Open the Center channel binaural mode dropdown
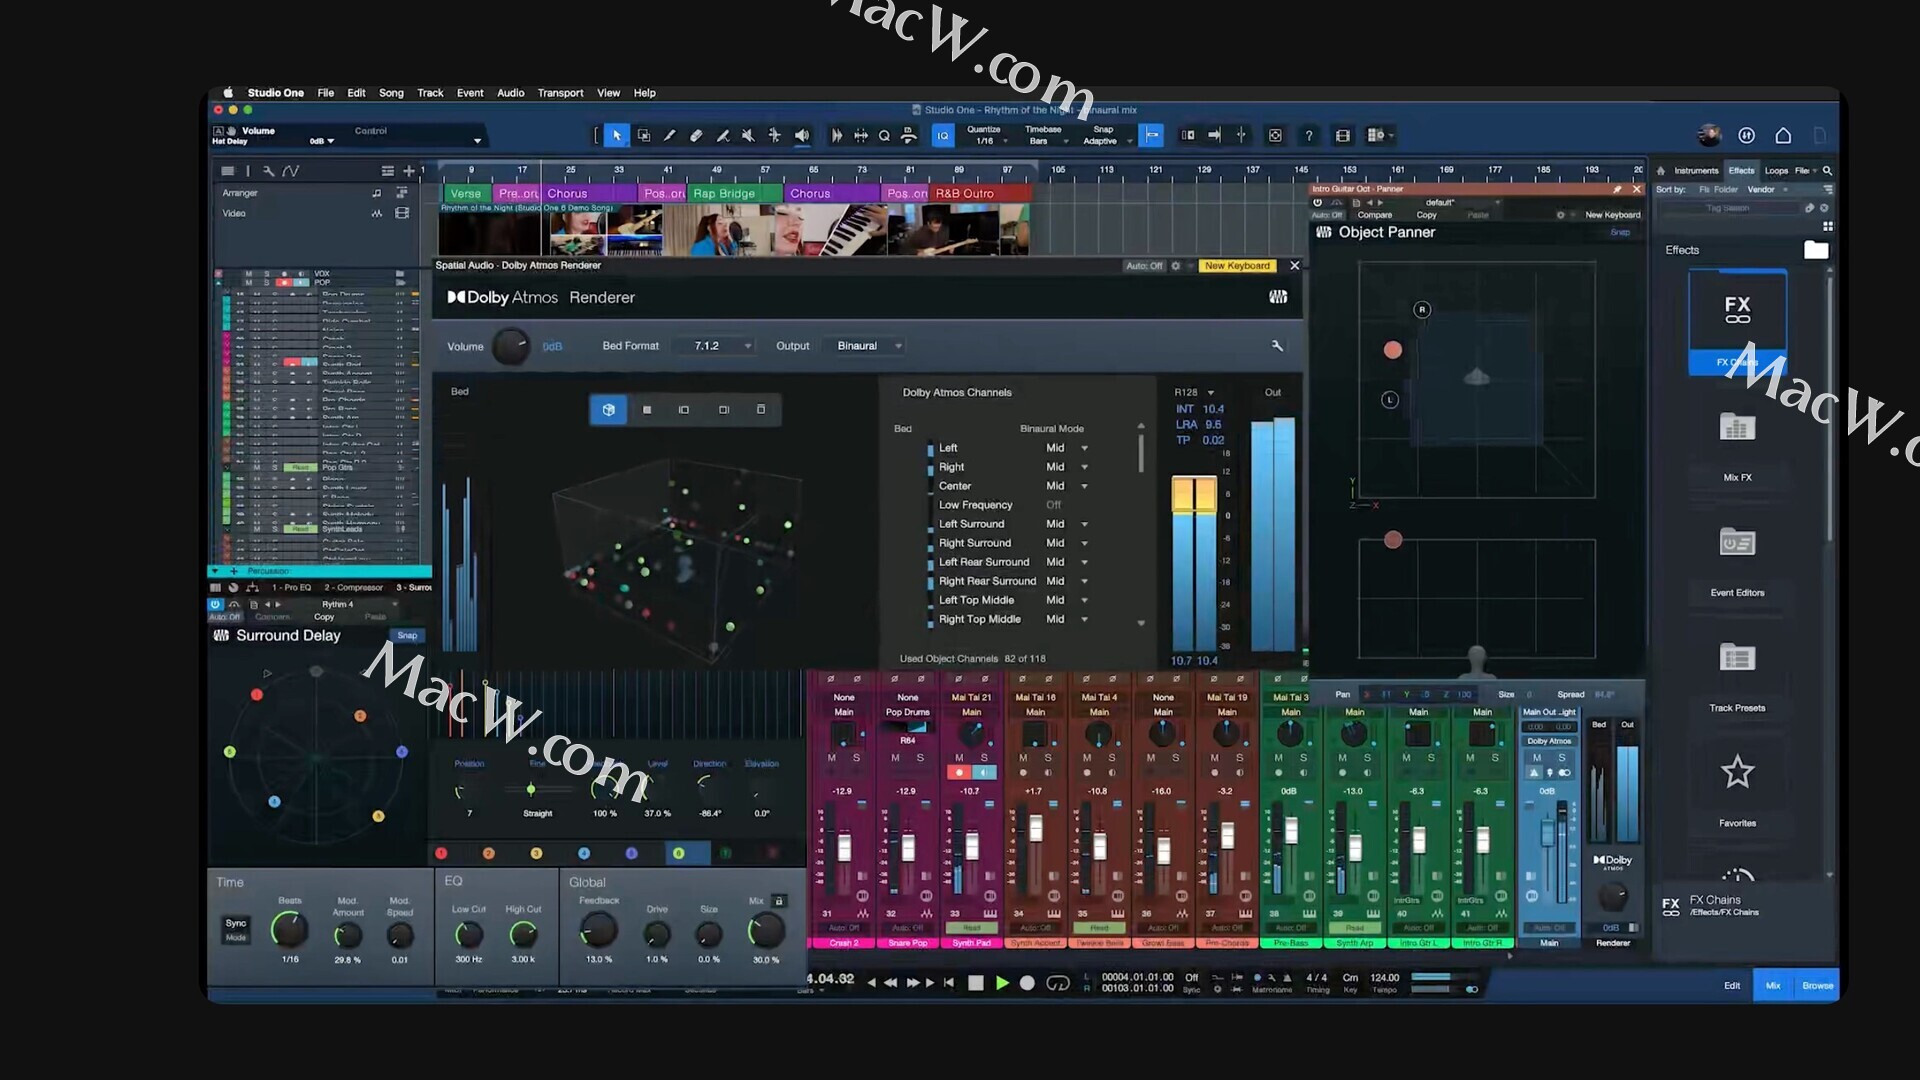Viewport: 1920px width, 1080px height. pos(1066,486)
